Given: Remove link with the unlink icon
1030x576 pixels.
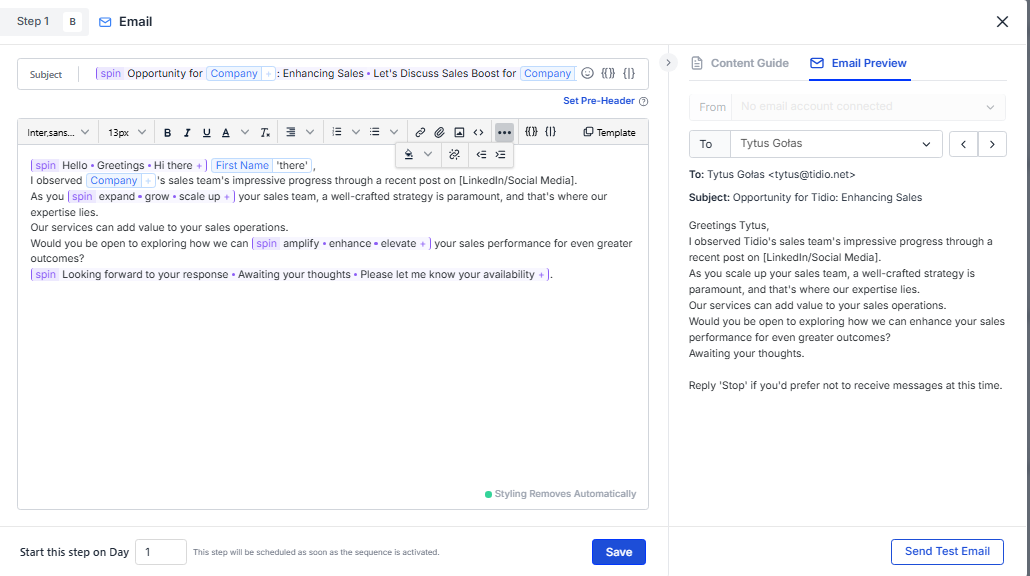Looking at the screenshot, I should (454, 154).
